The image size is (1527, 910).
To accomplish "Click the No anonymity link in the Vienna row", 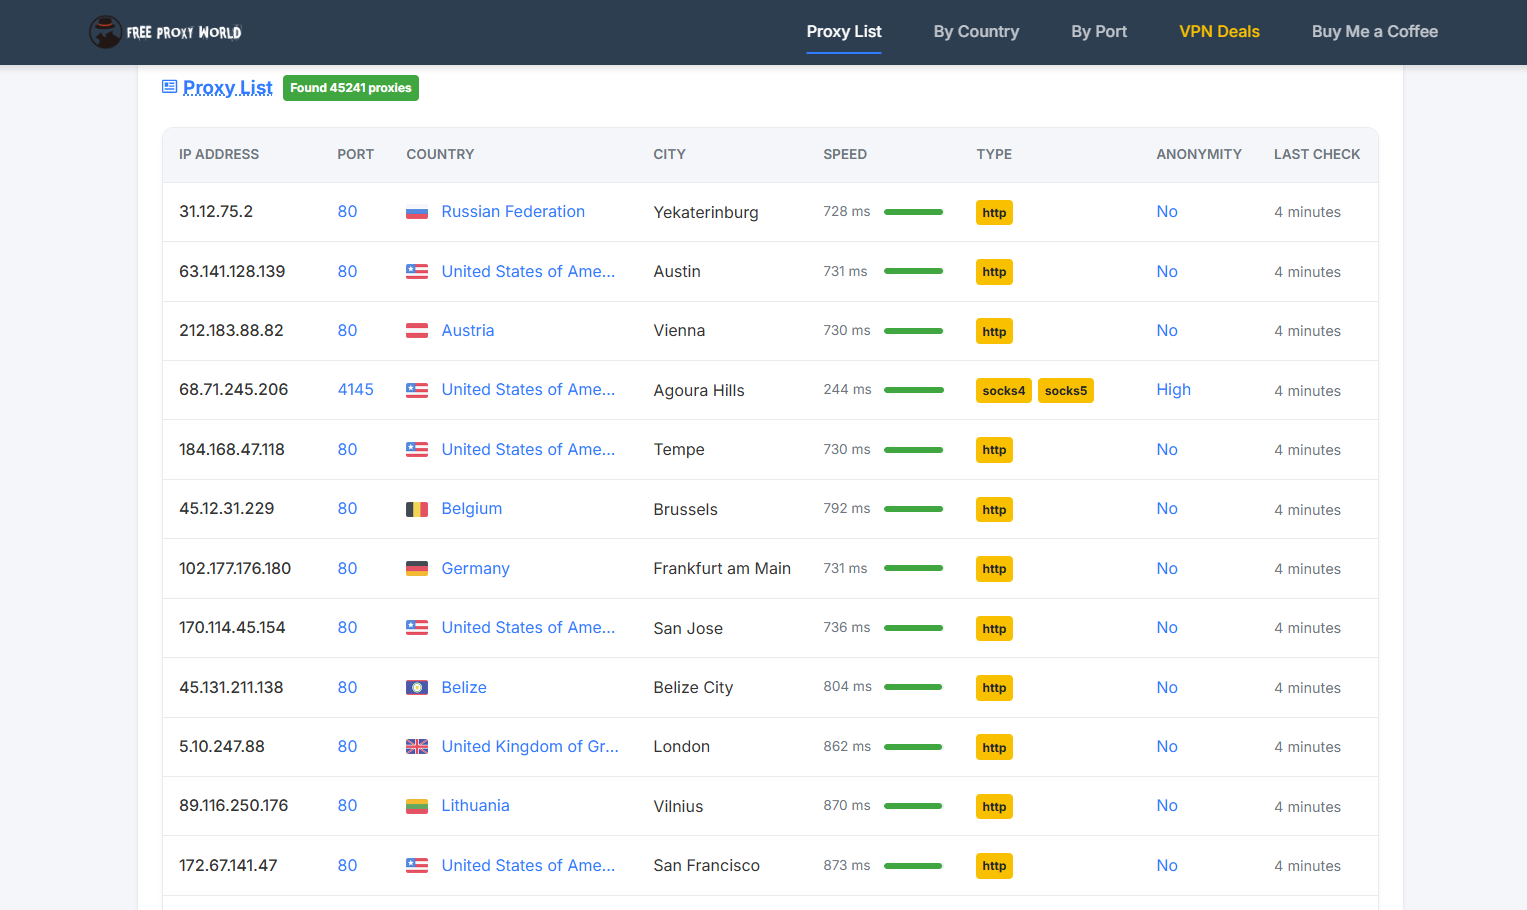I will tap(1167, 330).
